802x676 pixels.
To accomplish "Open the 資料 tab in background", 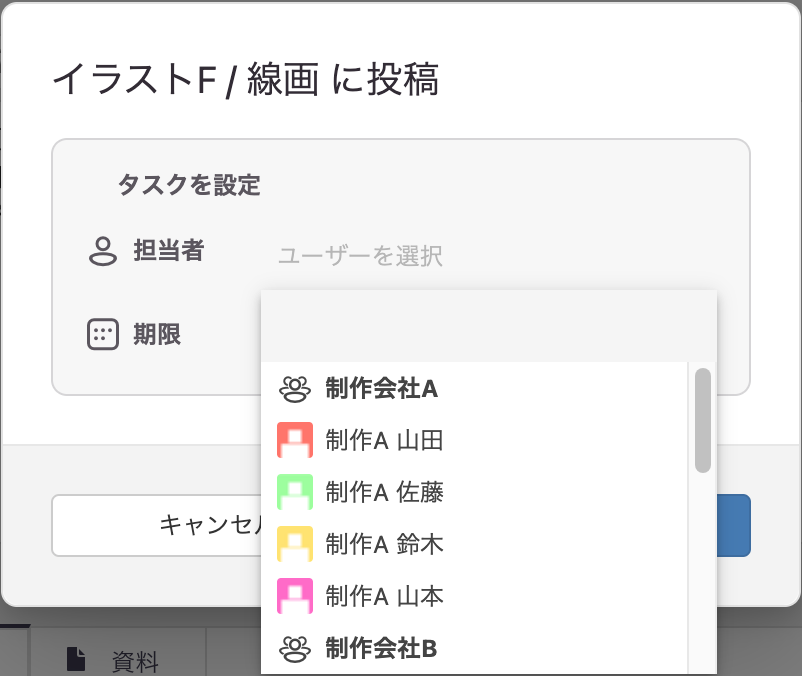I will click(x=118, y=652).
